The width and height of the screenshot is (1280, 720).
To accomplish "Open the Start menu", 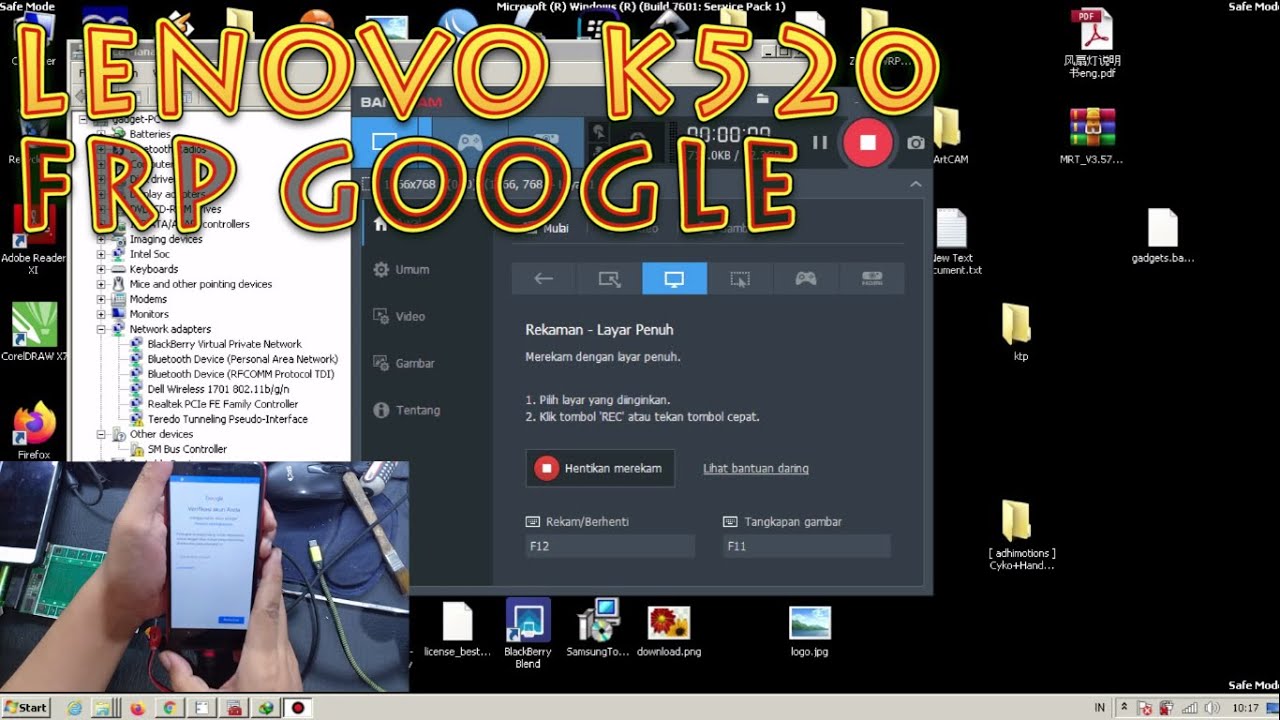I will click(26, 707).
